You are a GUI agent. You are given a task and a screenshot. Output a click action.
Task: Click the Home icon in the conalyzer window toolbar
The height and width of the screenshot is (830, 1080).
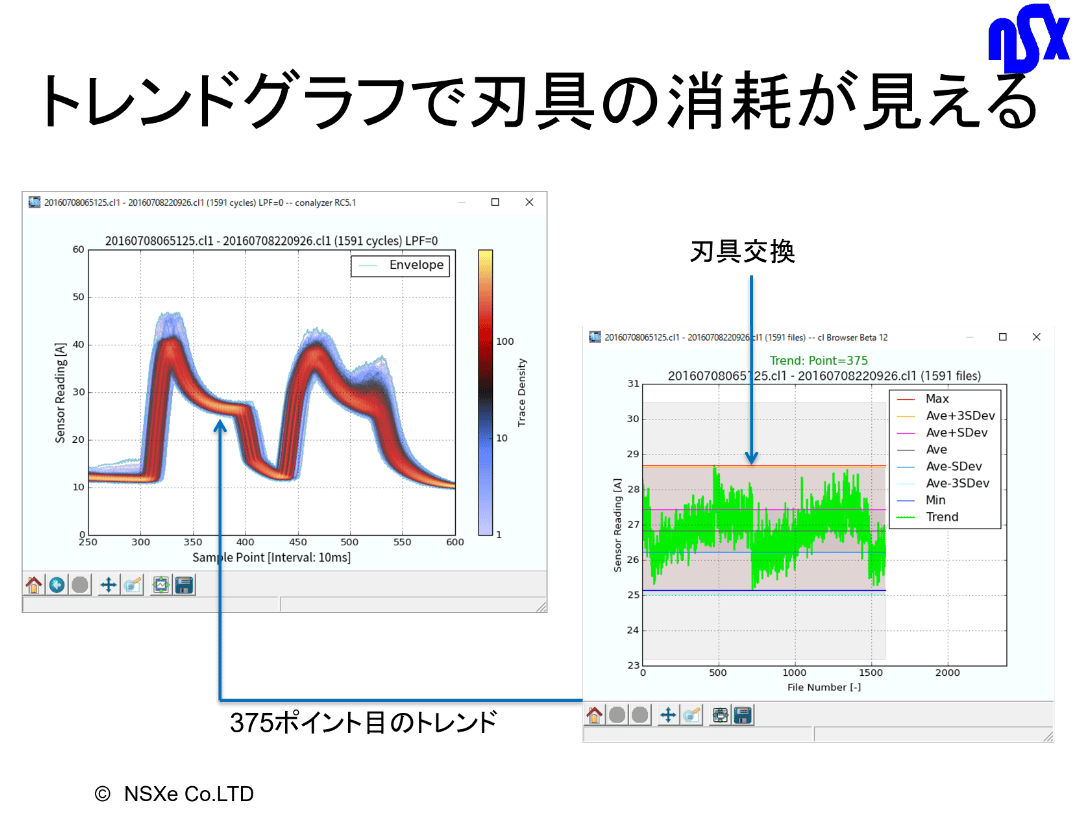34,585
